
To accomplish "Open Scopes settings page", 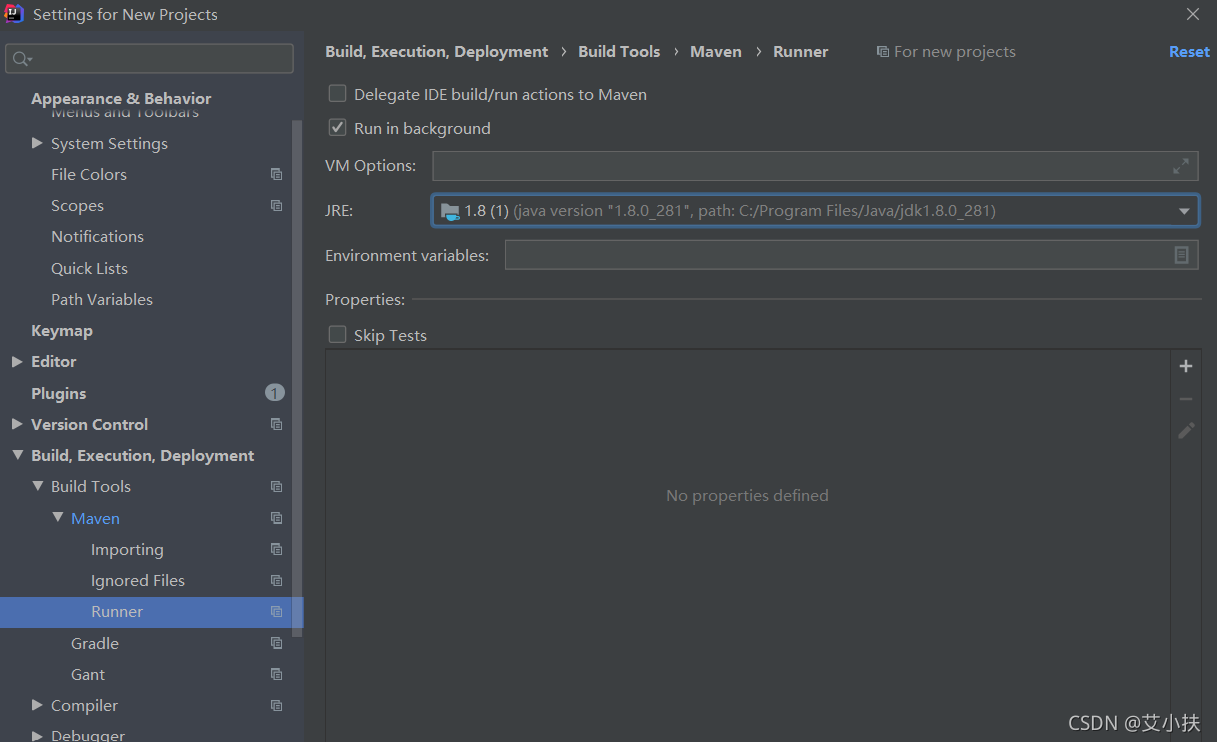I will coord(77,205).
